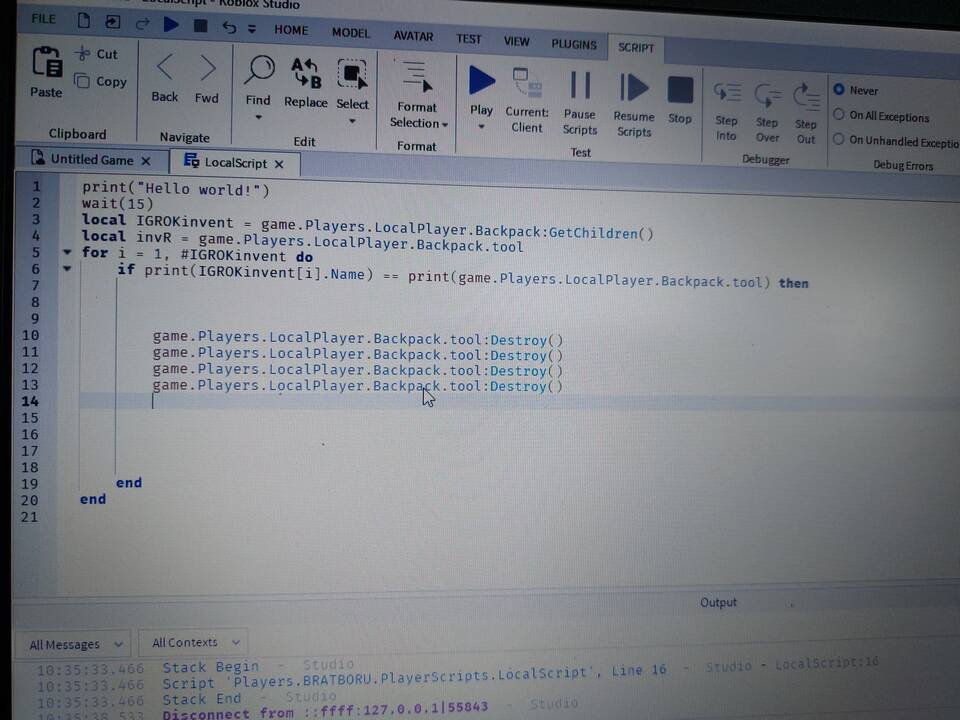Switch to the SCRIPT ribbon tab
Viewport: 960px width, 720px height.
(636, 47)
